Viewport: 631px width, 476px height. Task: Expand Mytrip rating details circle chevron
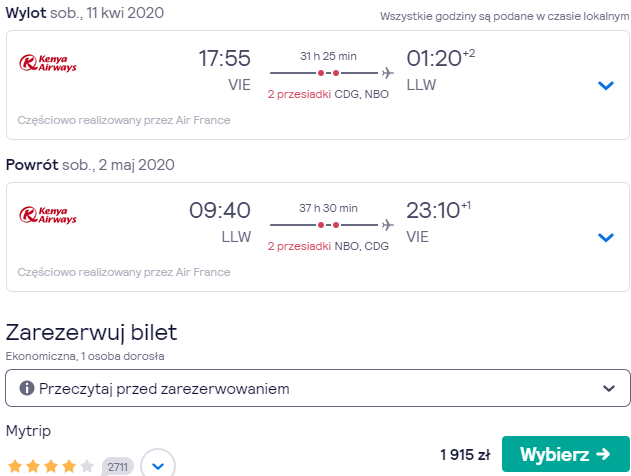point(158,466)
